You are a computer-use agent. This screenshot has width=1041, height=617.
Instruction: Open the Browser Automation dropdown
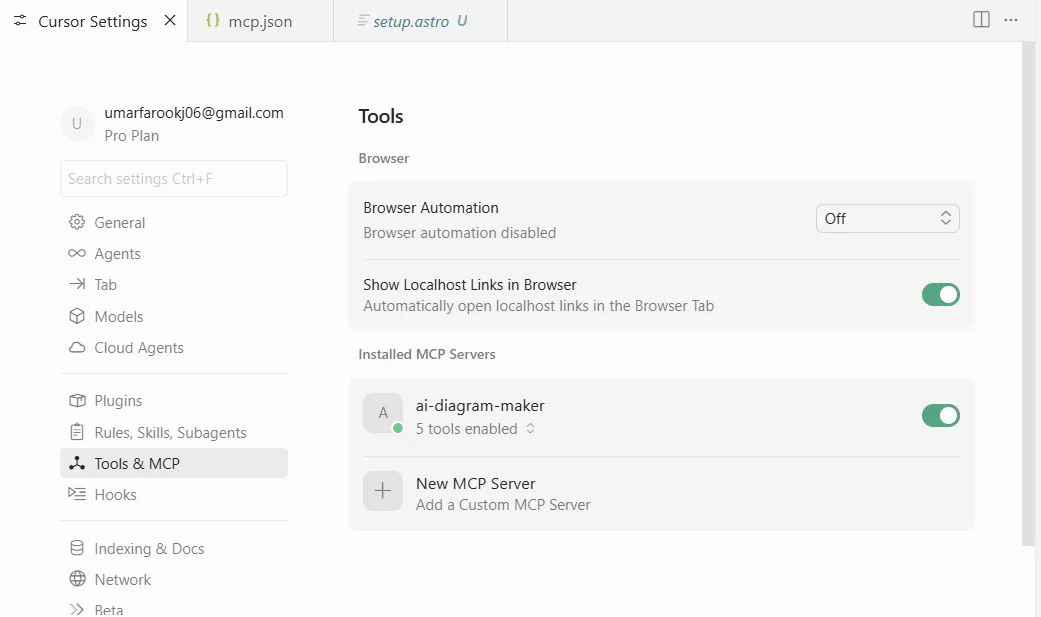[887, 218]
